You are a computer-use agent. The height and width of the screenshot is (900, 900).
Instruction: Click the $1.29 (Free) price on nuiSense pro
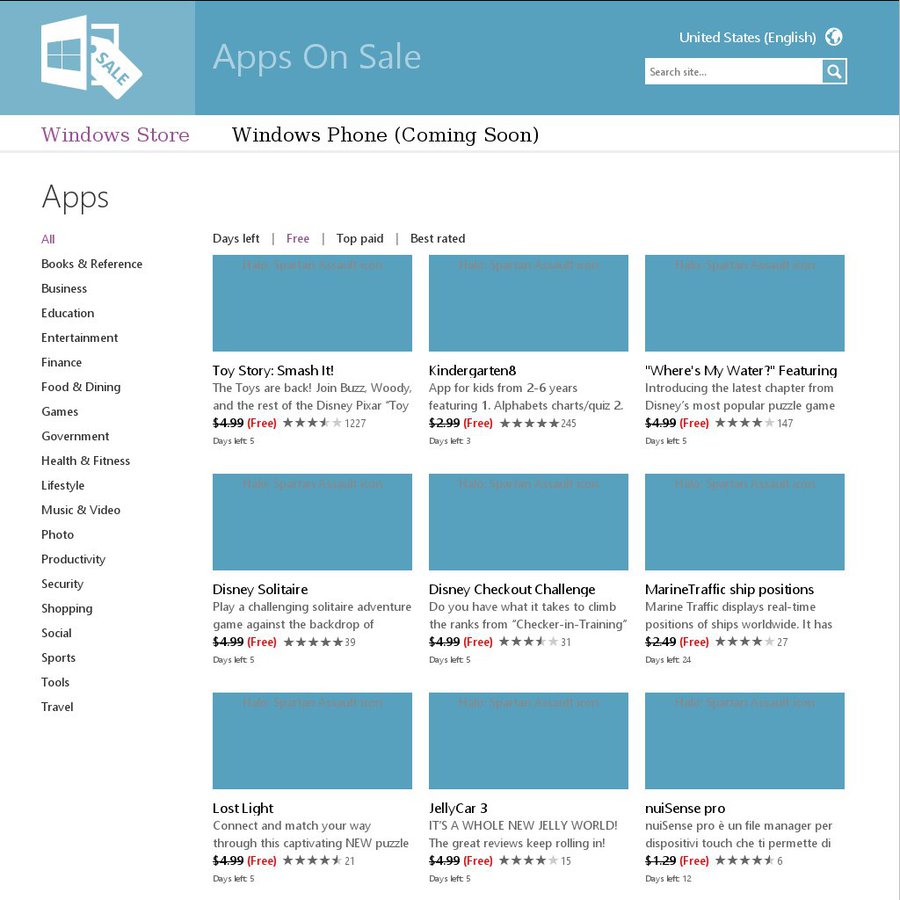[677, 860]
